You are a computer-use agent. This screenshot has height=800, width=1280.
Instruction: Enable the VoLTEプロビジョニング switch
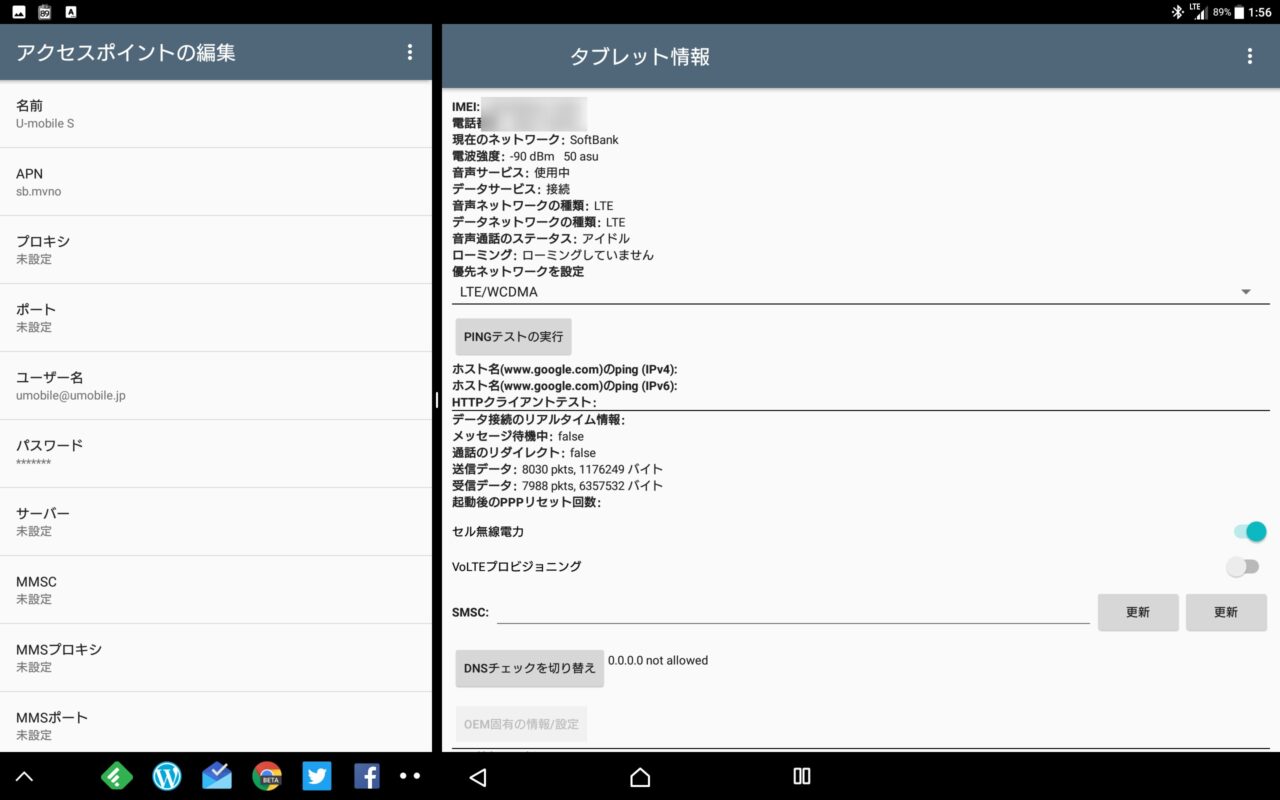tap(1243, 567)
